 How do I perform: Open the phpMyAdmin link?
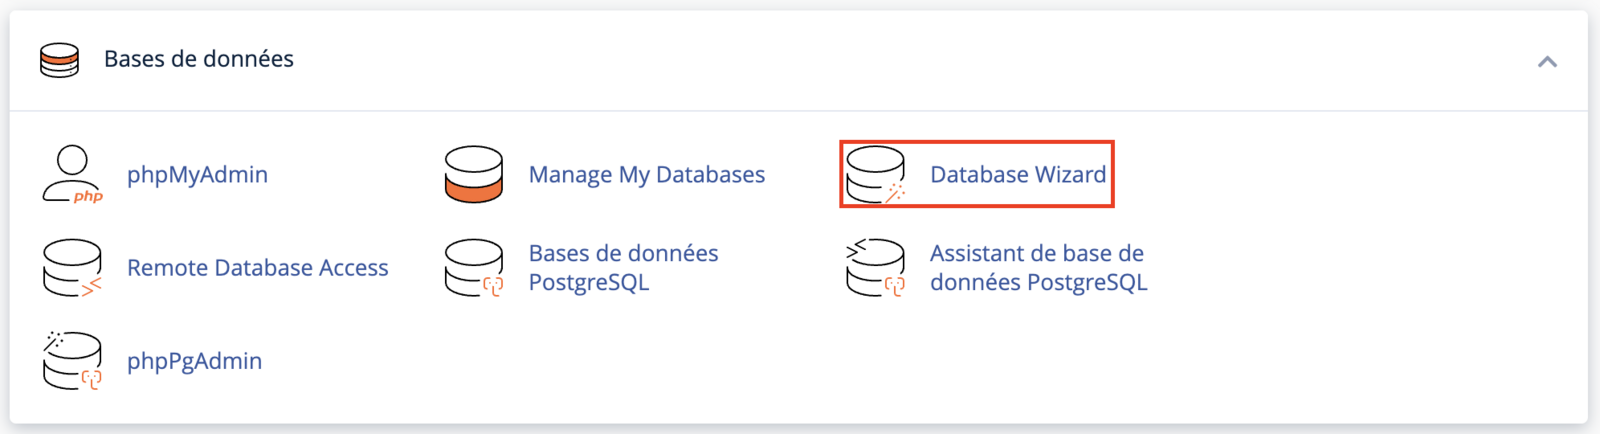click(x=197, y=175)
